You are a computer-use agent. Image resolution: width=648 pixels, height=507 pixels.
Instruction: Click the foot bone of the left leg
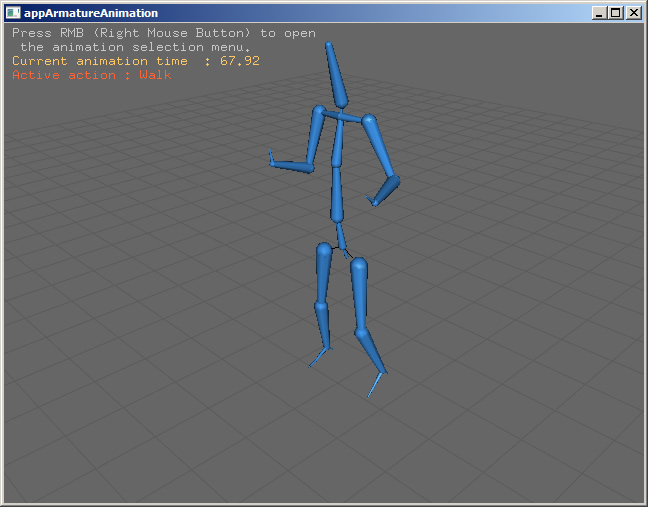coord(318,356)
